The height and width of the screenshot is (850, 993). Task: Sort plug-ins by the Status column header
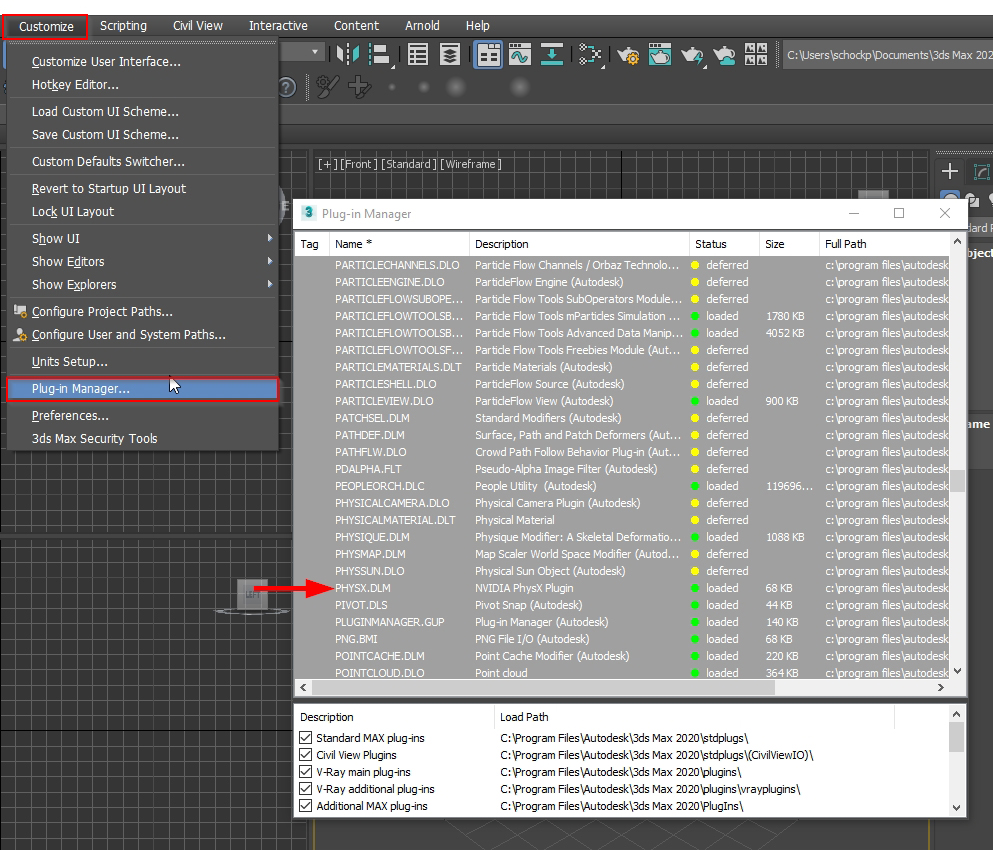711,244
